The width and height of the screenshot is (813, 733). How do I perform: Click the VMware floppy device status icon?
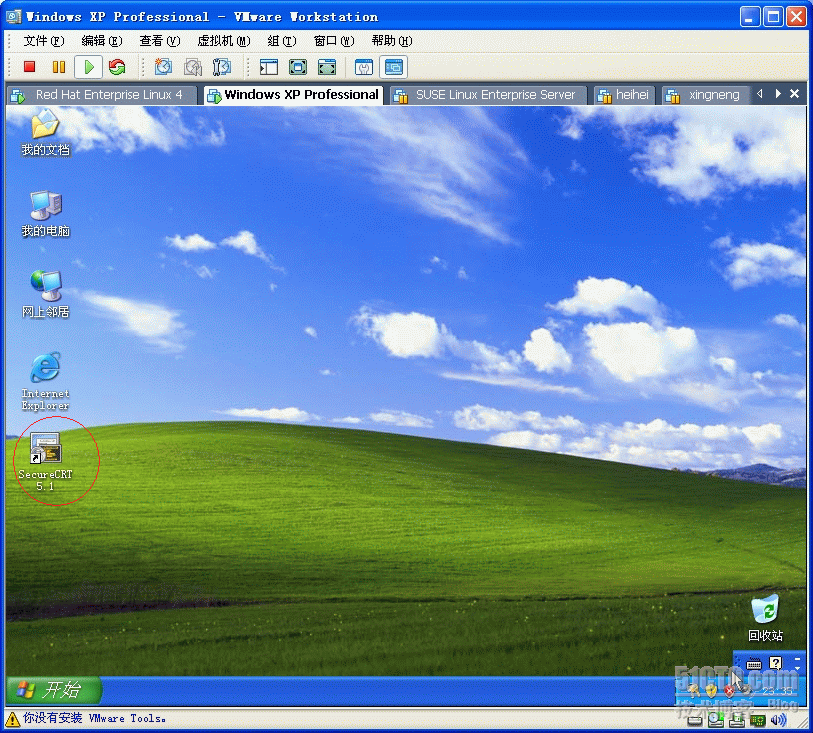pyautogui.click(x=737, y=720)
